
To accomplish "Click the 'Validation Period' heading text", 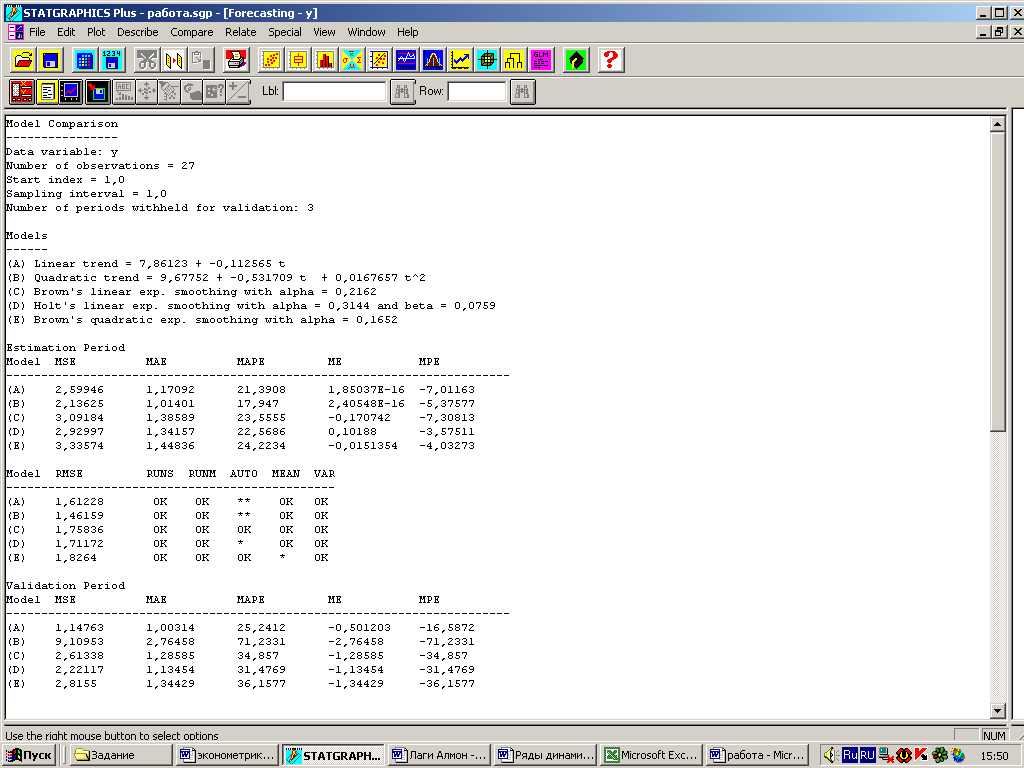I will 65,585.
